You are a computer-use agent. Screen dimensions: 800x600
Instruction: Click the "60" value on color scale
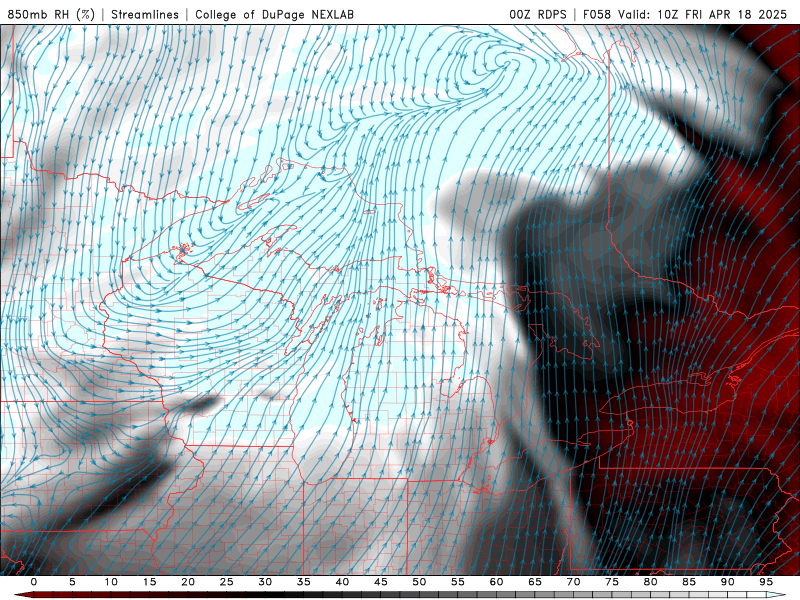[x=496, y=582]
